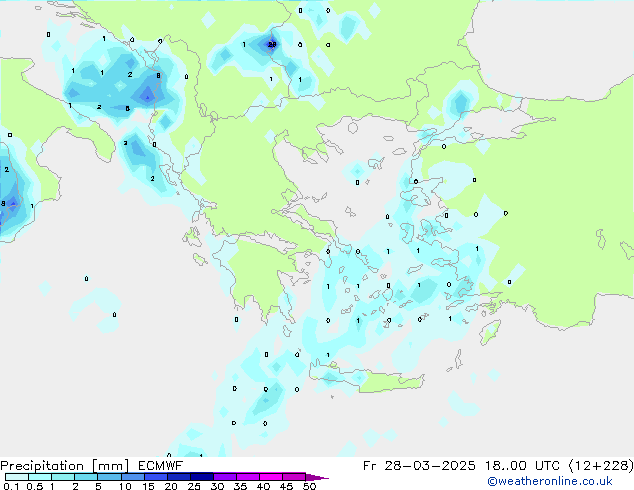The image size is (634, 490).
Task: Select the 0.5–1 mm legend color segment
Action: (40, 477)
